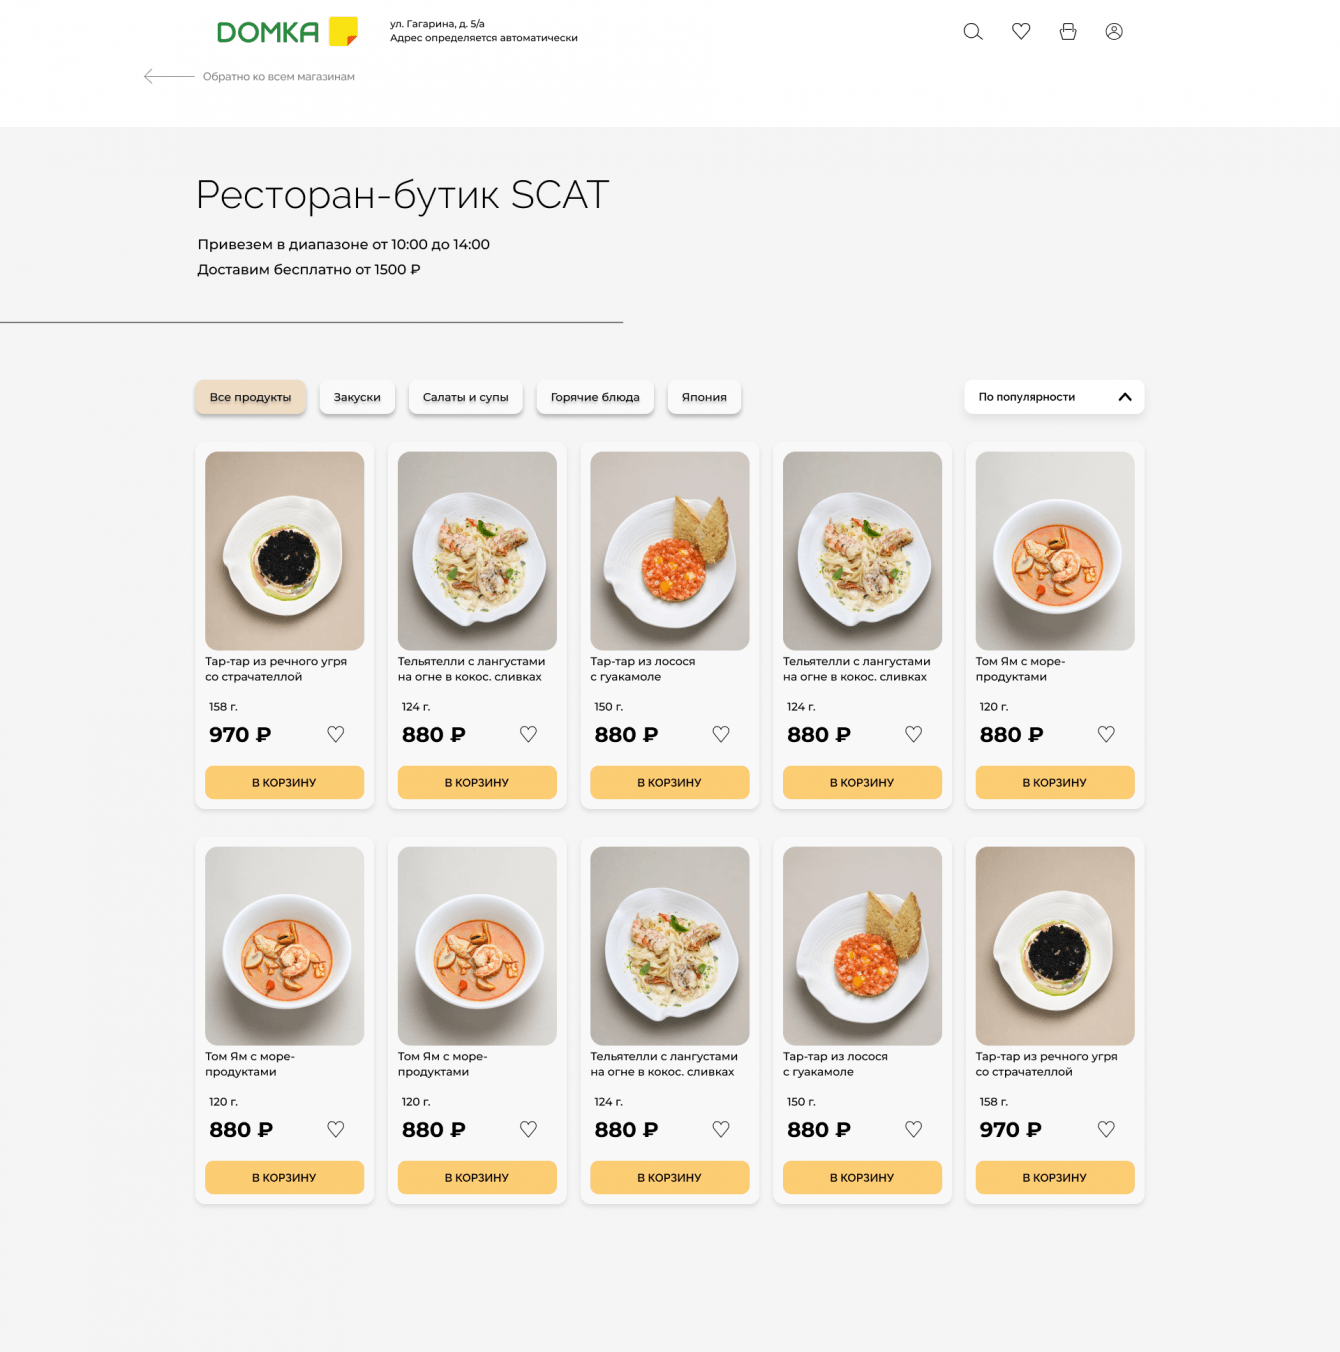Open salmon tartare photo in first row
This screenshot has width=1340, height=1352.
pos(670,550)
